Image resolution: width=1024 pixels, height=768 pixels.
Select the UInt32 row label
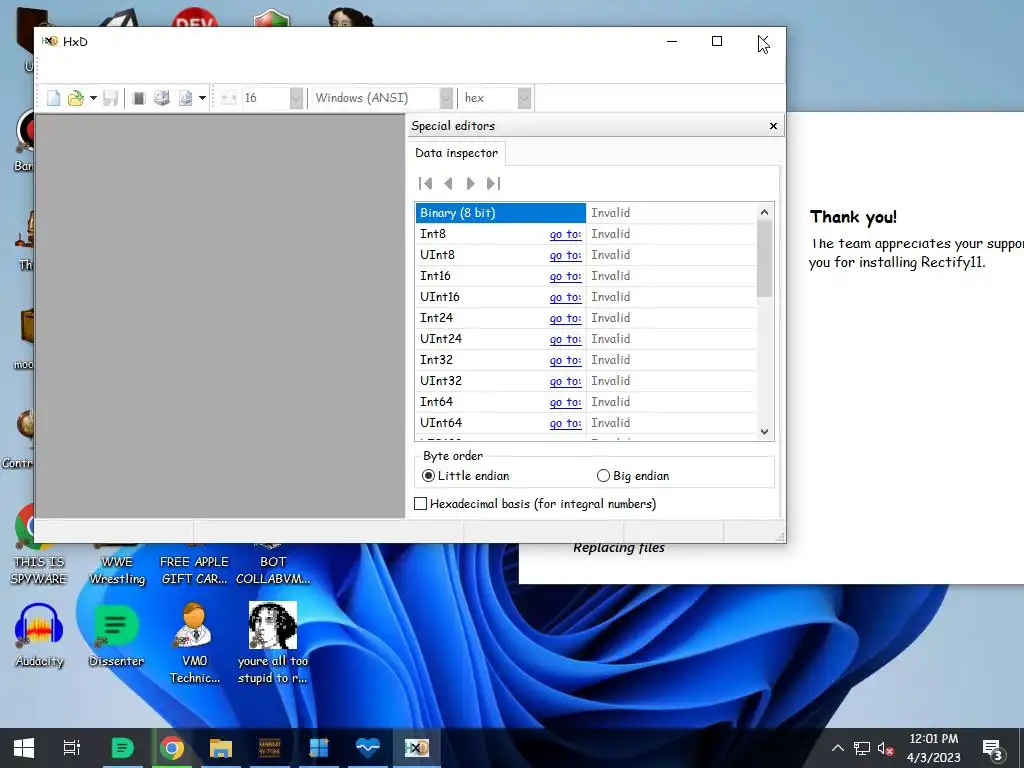tap(441, 381)
